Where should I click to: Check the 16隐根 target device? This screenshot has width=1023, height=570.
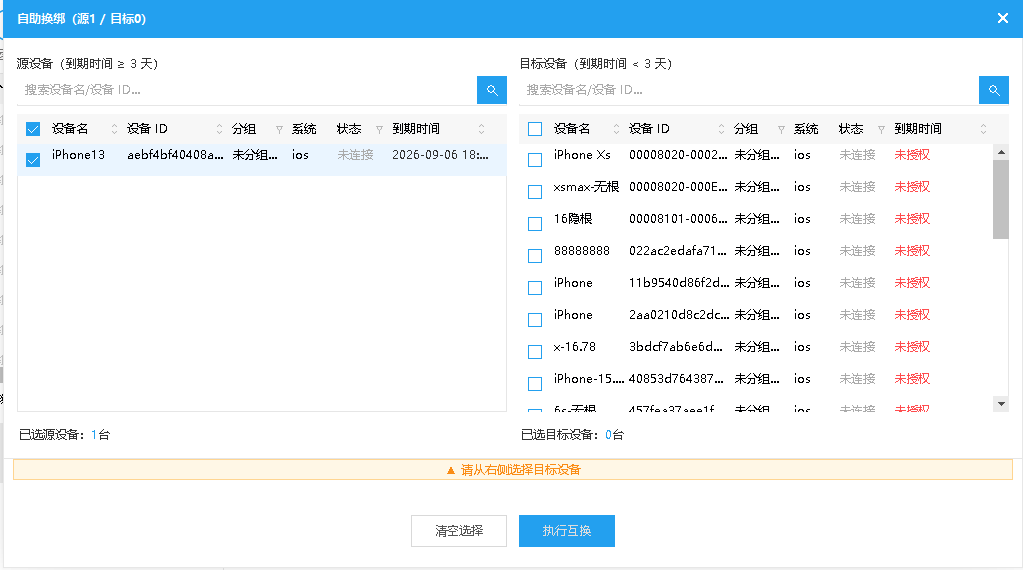(x=535, y=224)
